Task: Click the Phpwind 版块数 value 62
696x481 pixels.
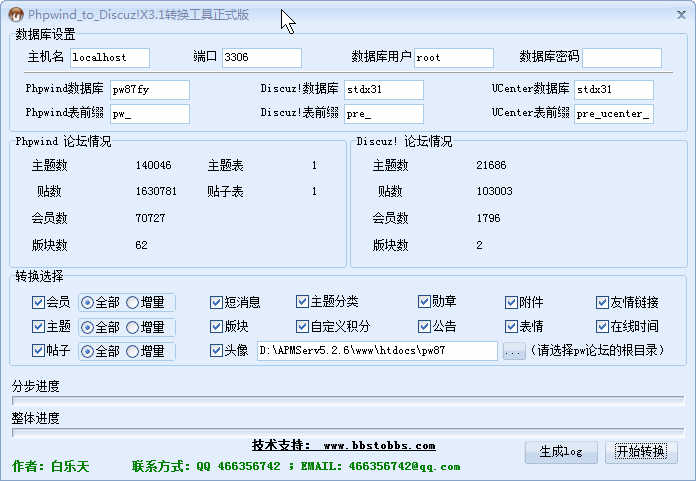Action: 141,245
